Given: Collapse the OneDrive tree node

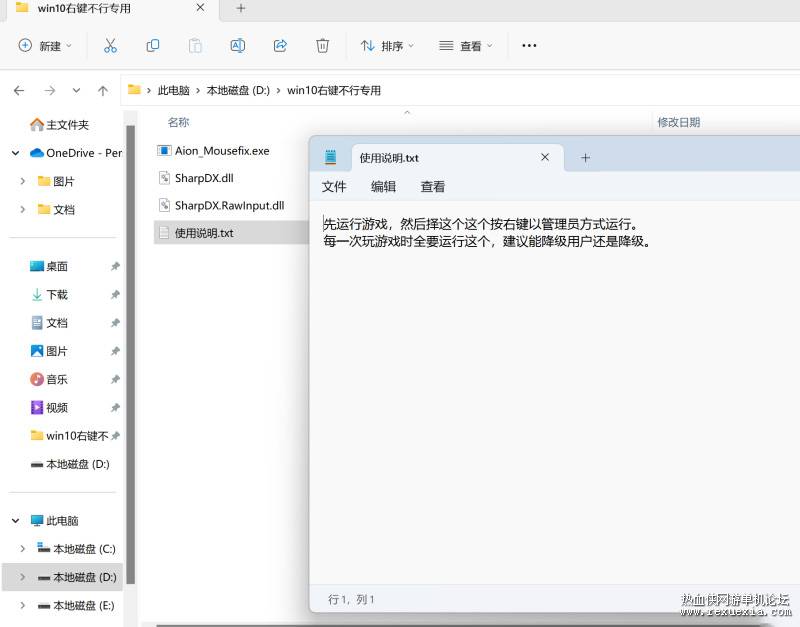Looking at the screenshot, I should [16, 153].
